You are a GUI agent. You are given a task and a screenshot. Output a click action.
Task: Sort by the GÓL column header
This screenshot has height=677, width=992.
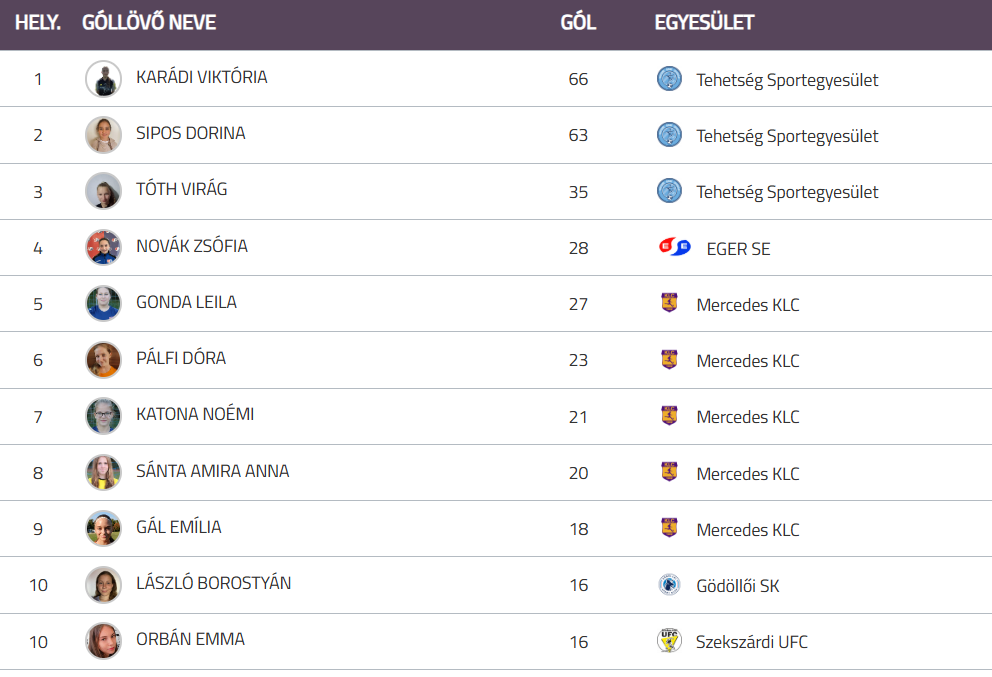(578, 23)
